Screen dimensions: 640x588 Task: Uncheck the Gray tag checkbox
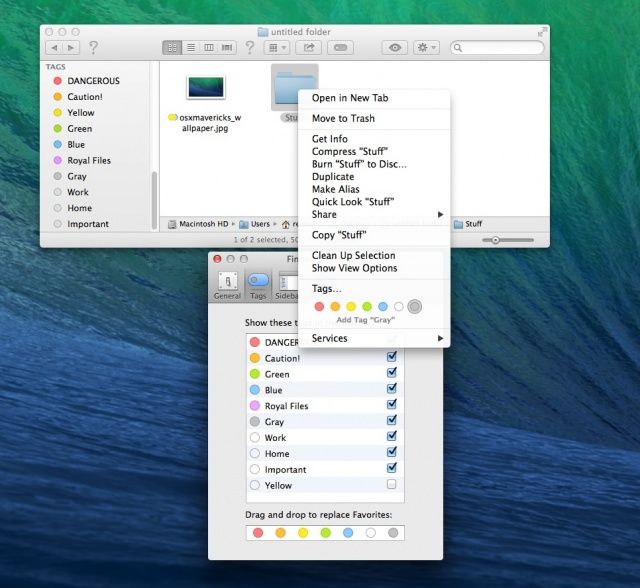click(391, 420)
